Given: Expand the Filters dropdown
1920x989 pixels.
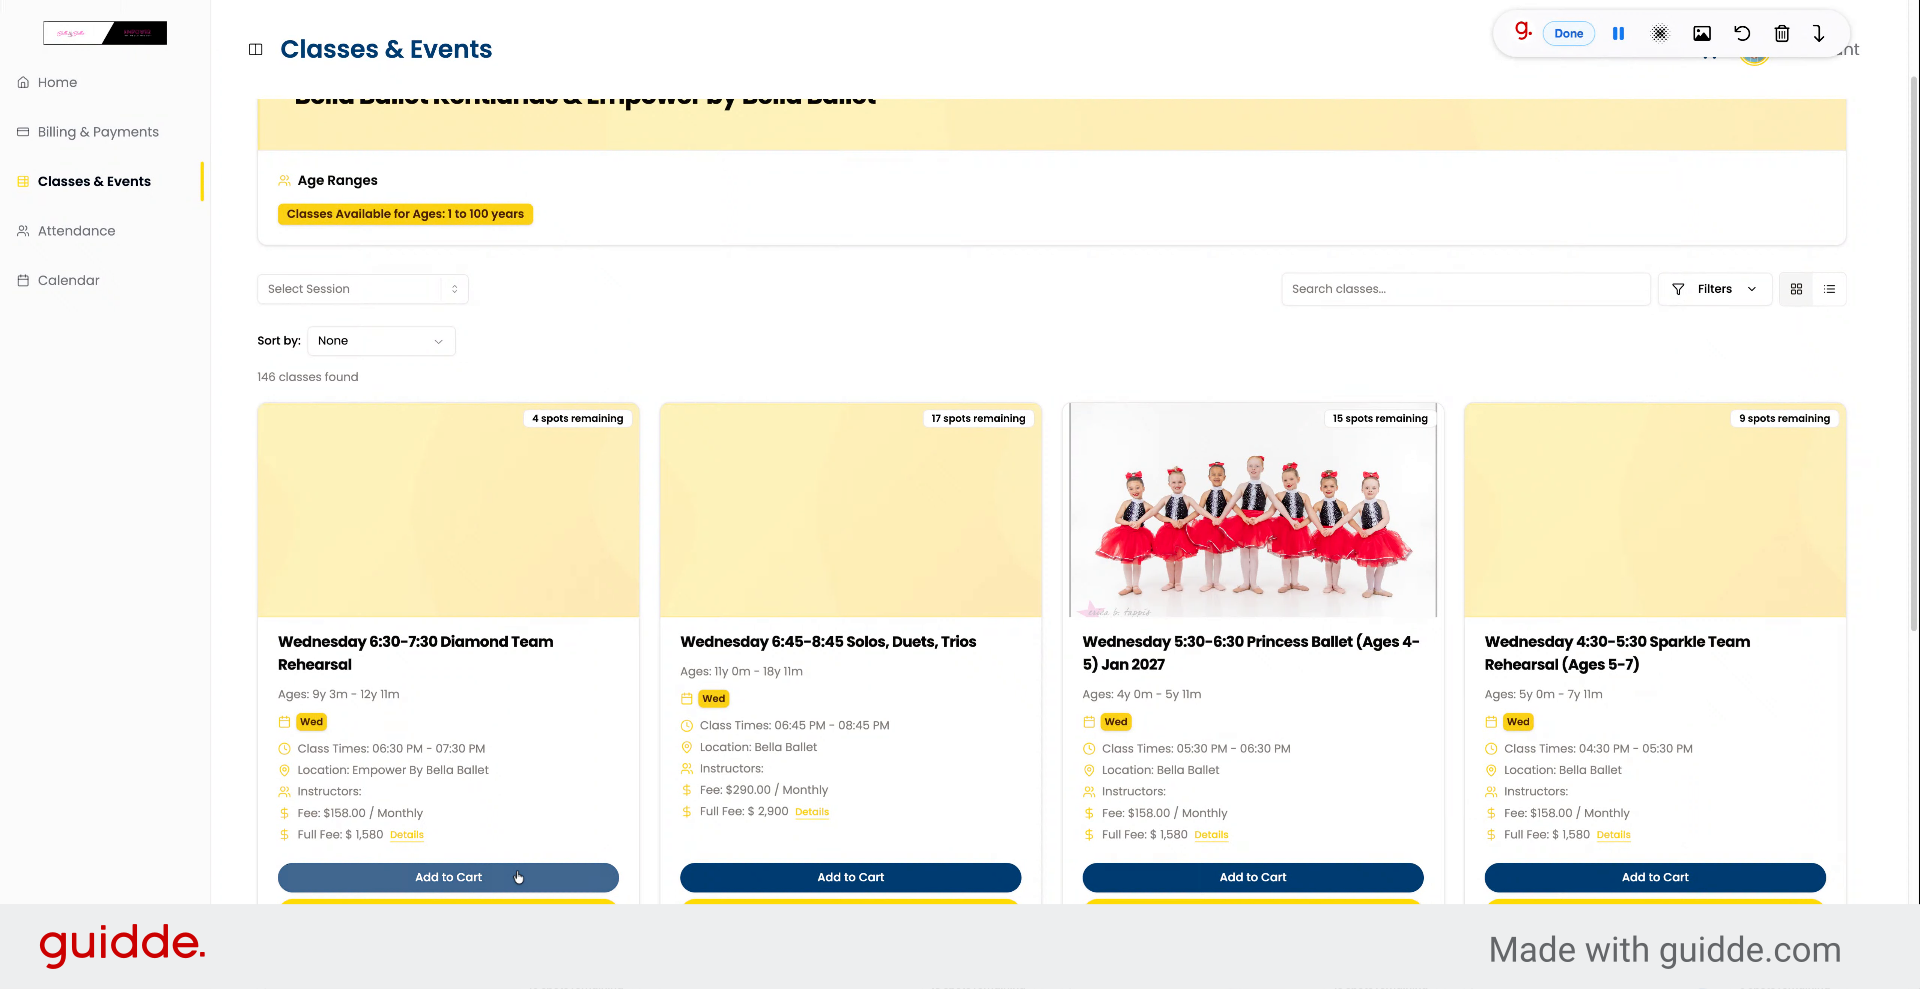Looking at the screenshot, I should click(x=1715, y=289).
